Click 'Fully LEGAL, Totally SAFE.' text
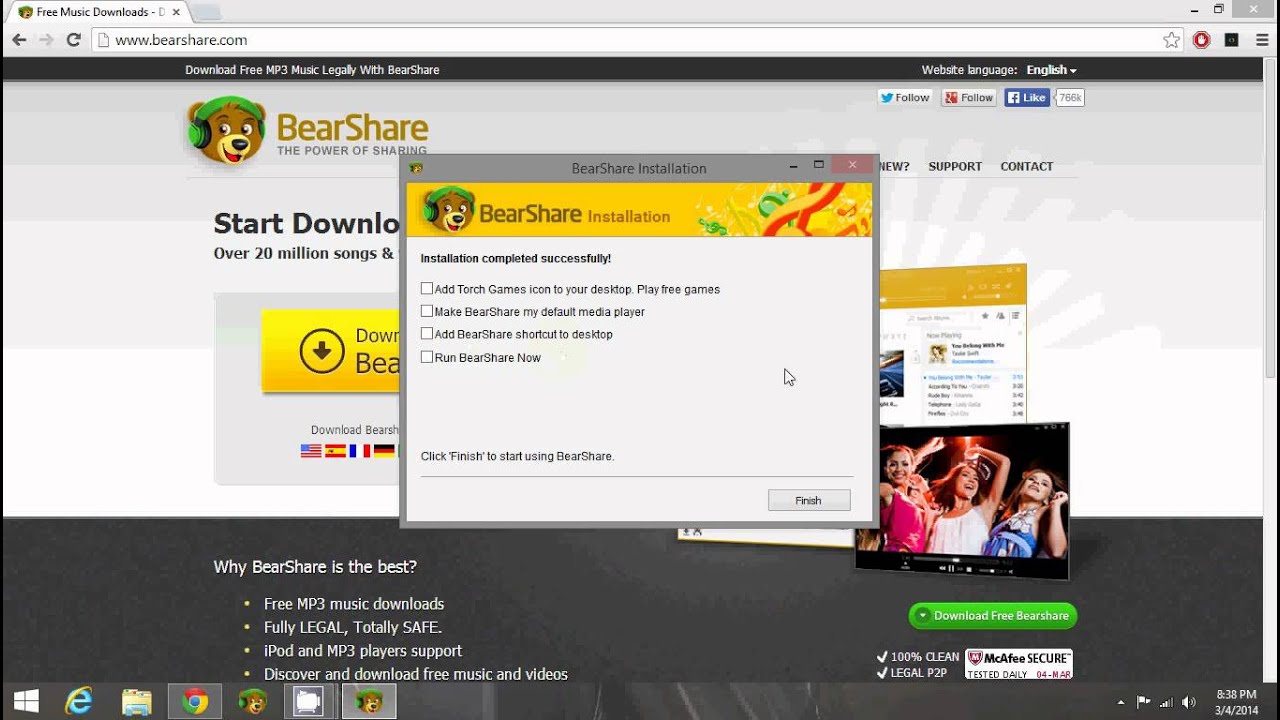Viewport: 1280px width, 720px height. [353, 627]
